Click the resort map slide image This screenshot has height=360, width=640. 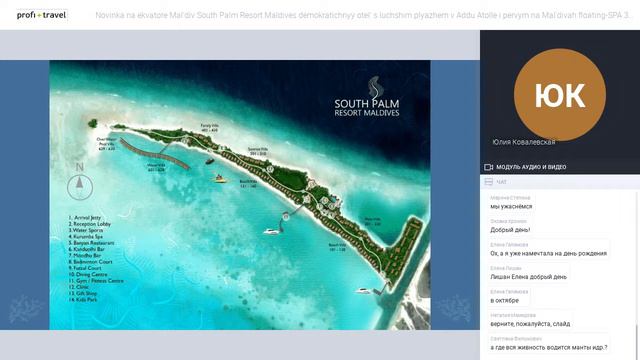point(240,195)
